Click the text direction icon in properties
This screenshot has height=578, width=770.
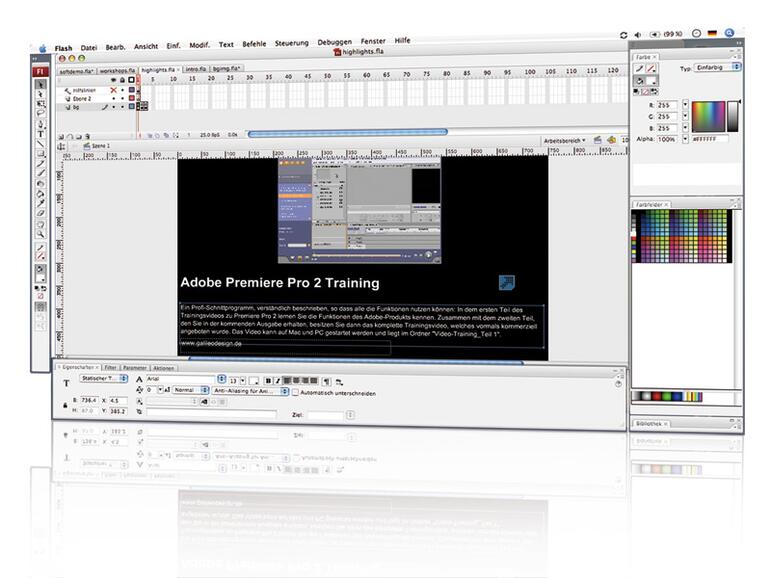point(339,382)
